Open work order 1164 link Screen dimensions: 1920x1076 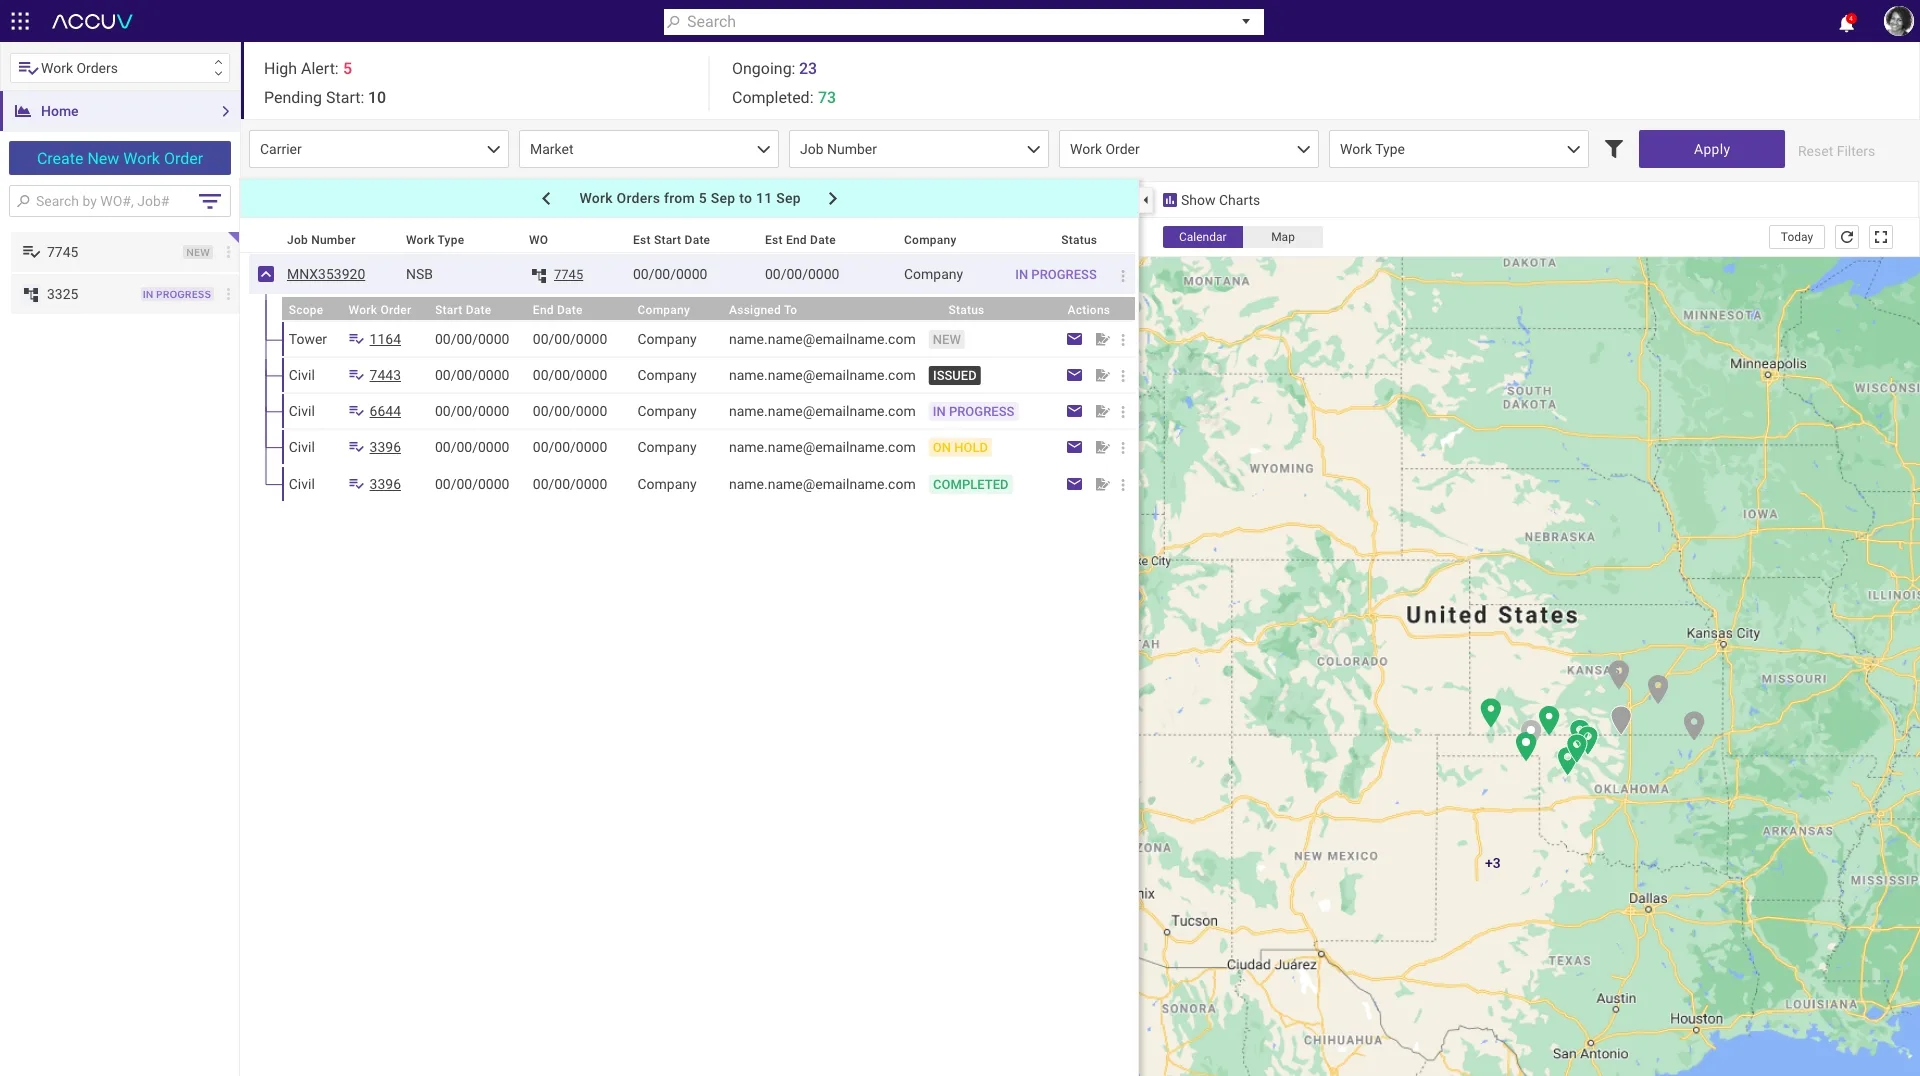click(385, 339)
